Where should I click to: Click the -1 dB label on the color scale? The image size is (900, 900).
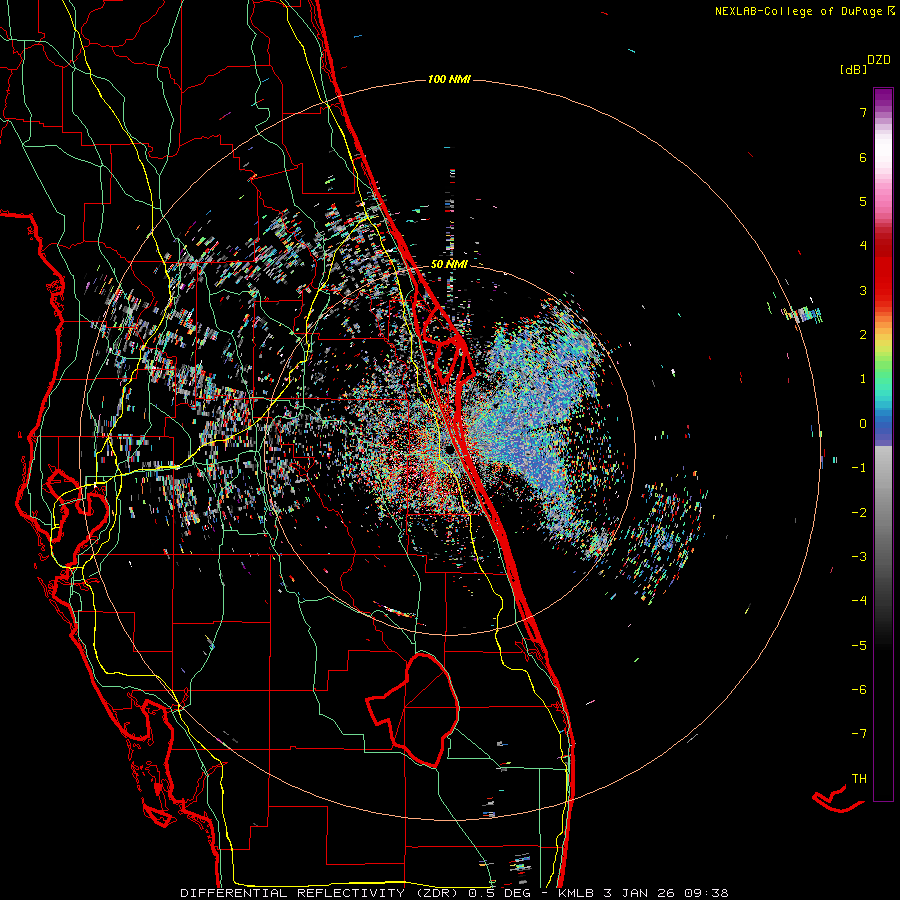coord(859,468)
